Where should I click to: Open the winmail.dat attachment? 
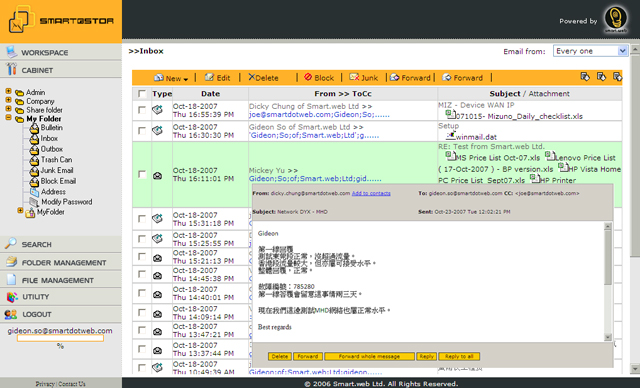476,137
